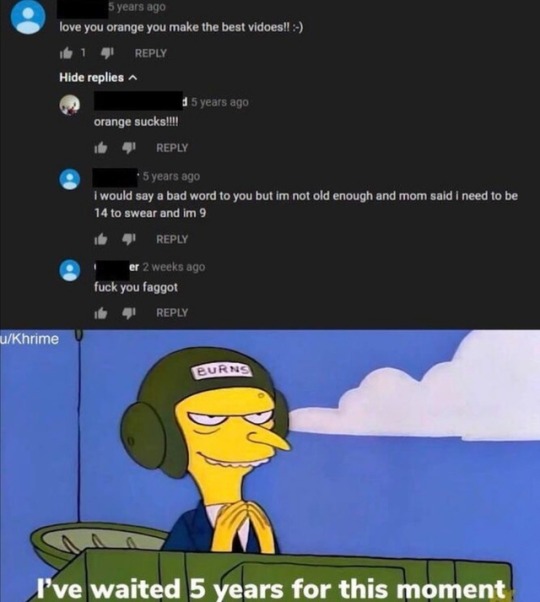Like the 'love you orange' top comment

(66, 53)
